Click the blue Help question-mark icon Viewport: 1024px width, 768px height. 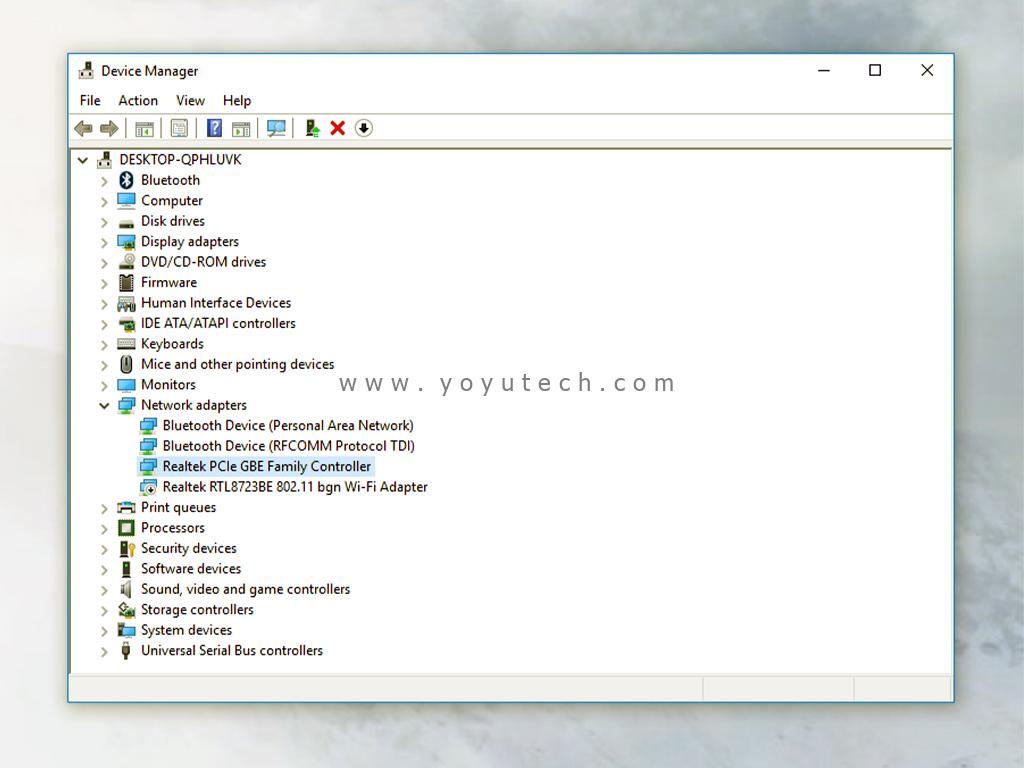(x=214, y=128)
